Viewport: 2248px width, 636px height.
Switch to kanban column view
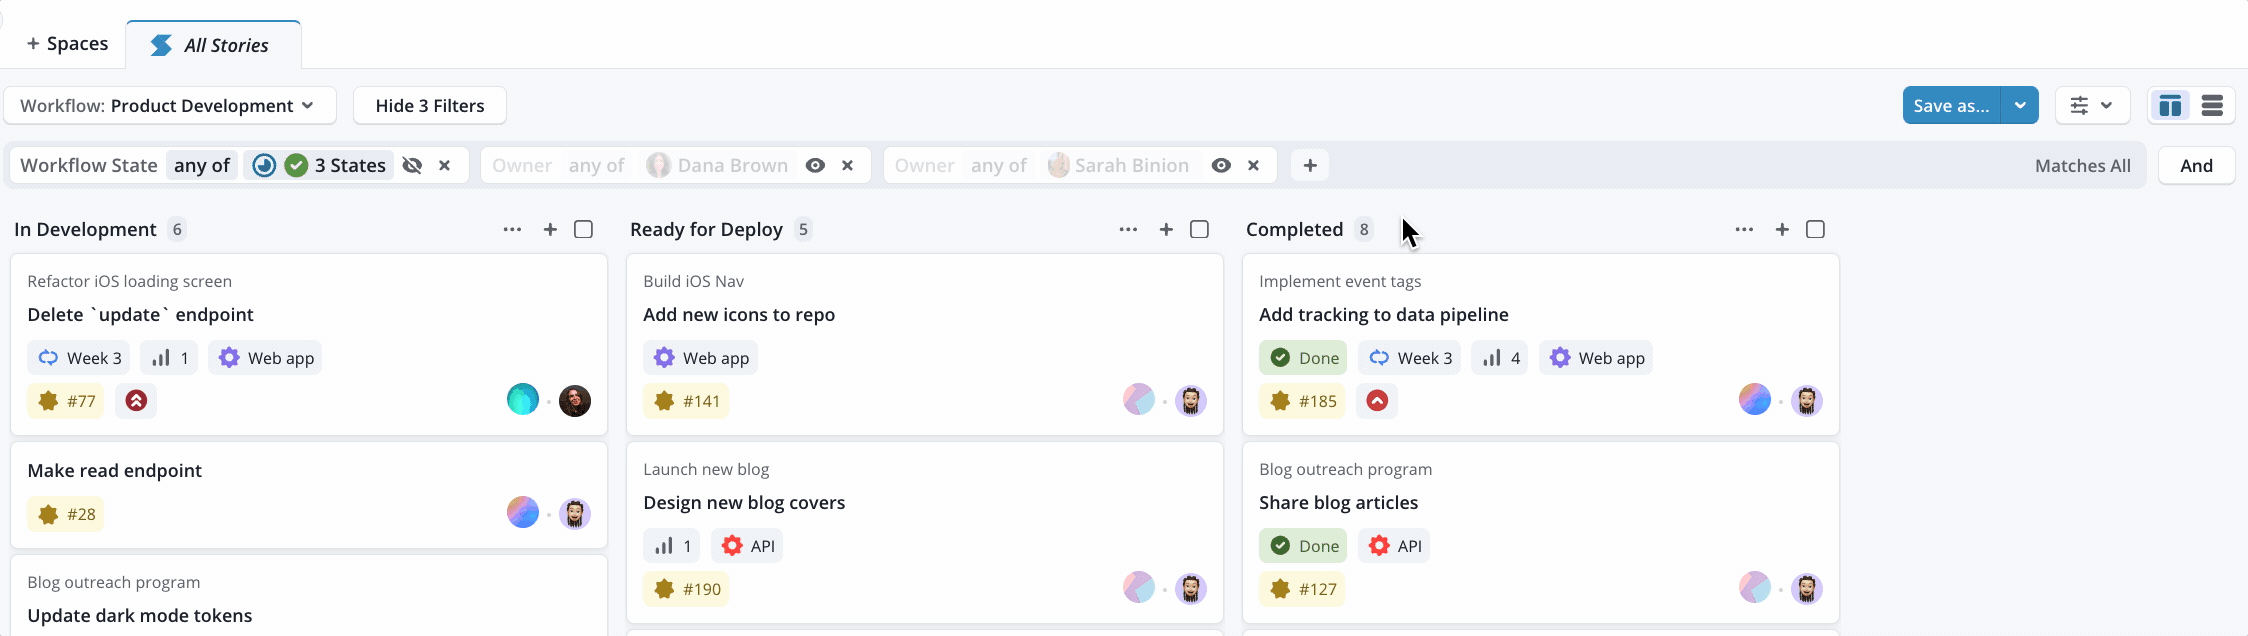point(2170,106)
